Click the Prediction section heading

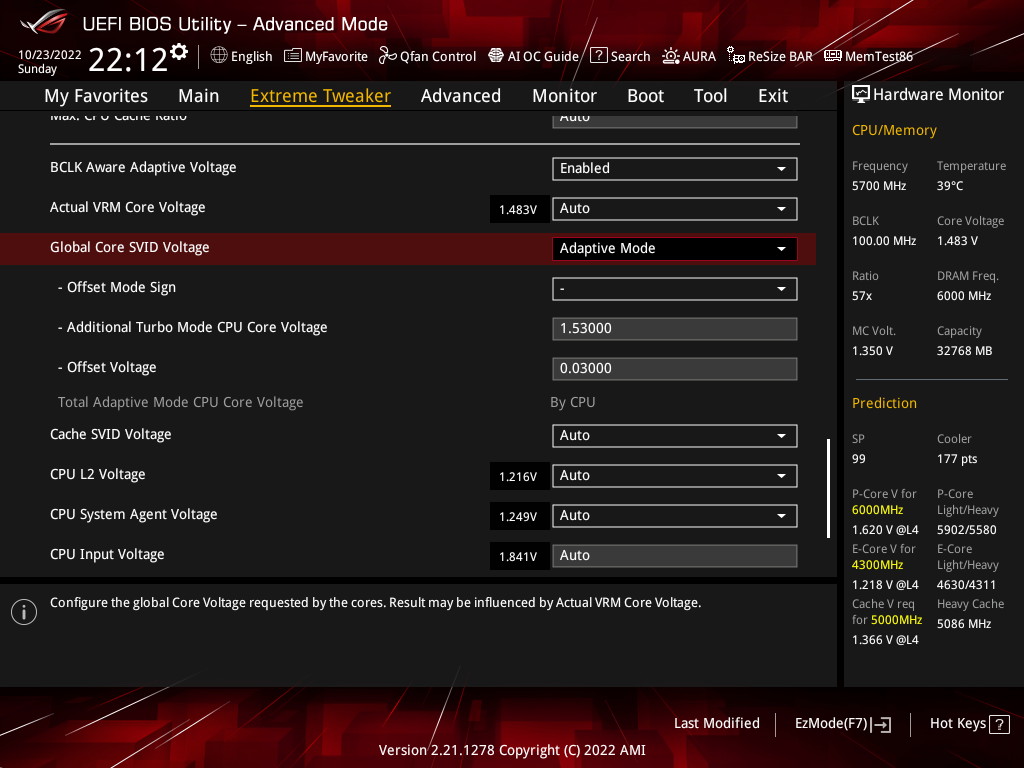(884, 403)
